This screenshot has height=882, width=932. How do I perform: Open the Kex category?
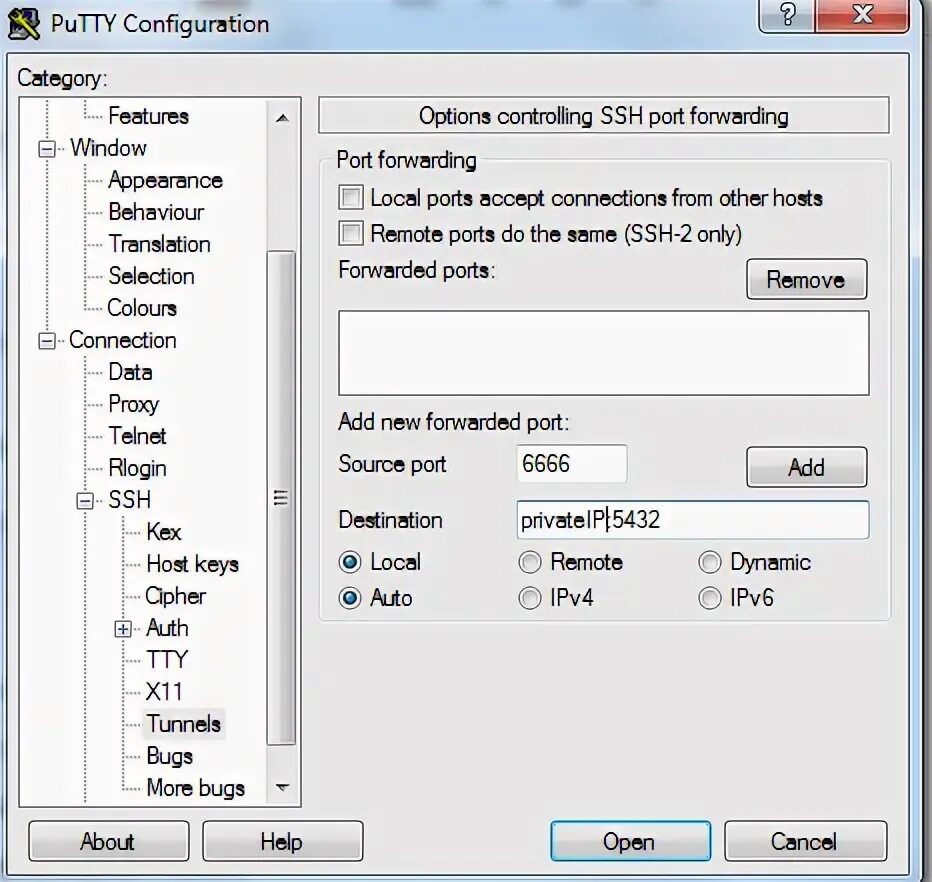click(x=163, y=532)
